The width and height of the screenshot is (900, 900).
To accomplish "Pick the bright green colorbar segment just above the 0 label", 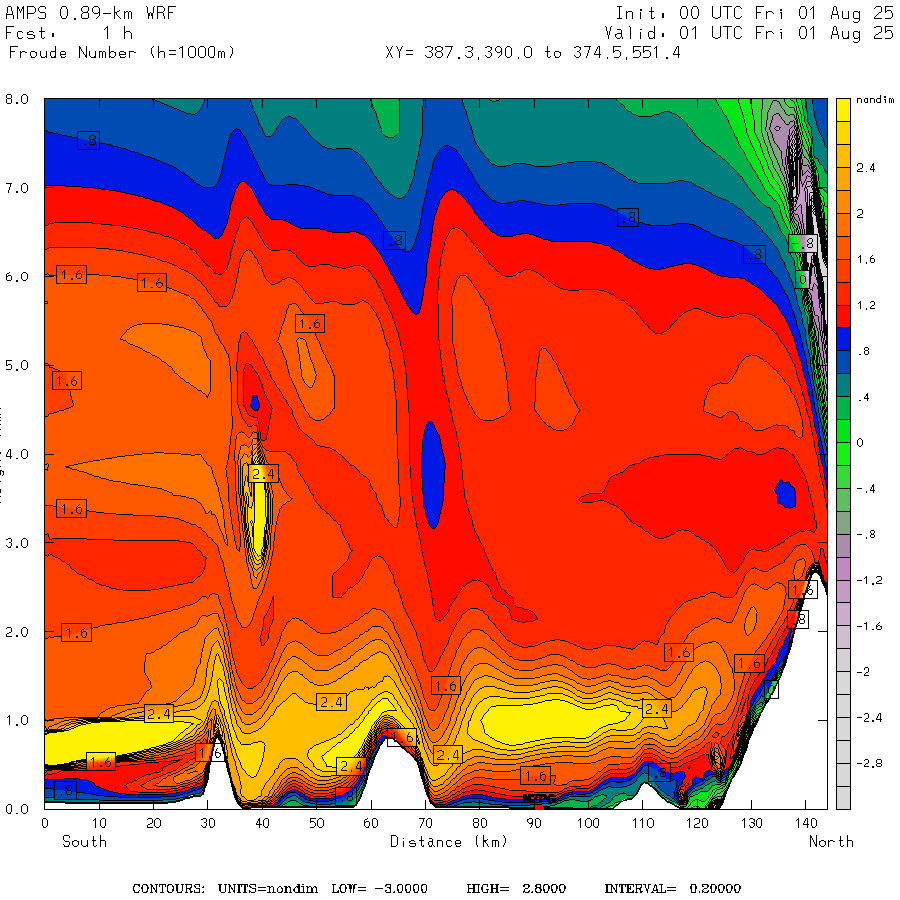I will click(843, 431).
